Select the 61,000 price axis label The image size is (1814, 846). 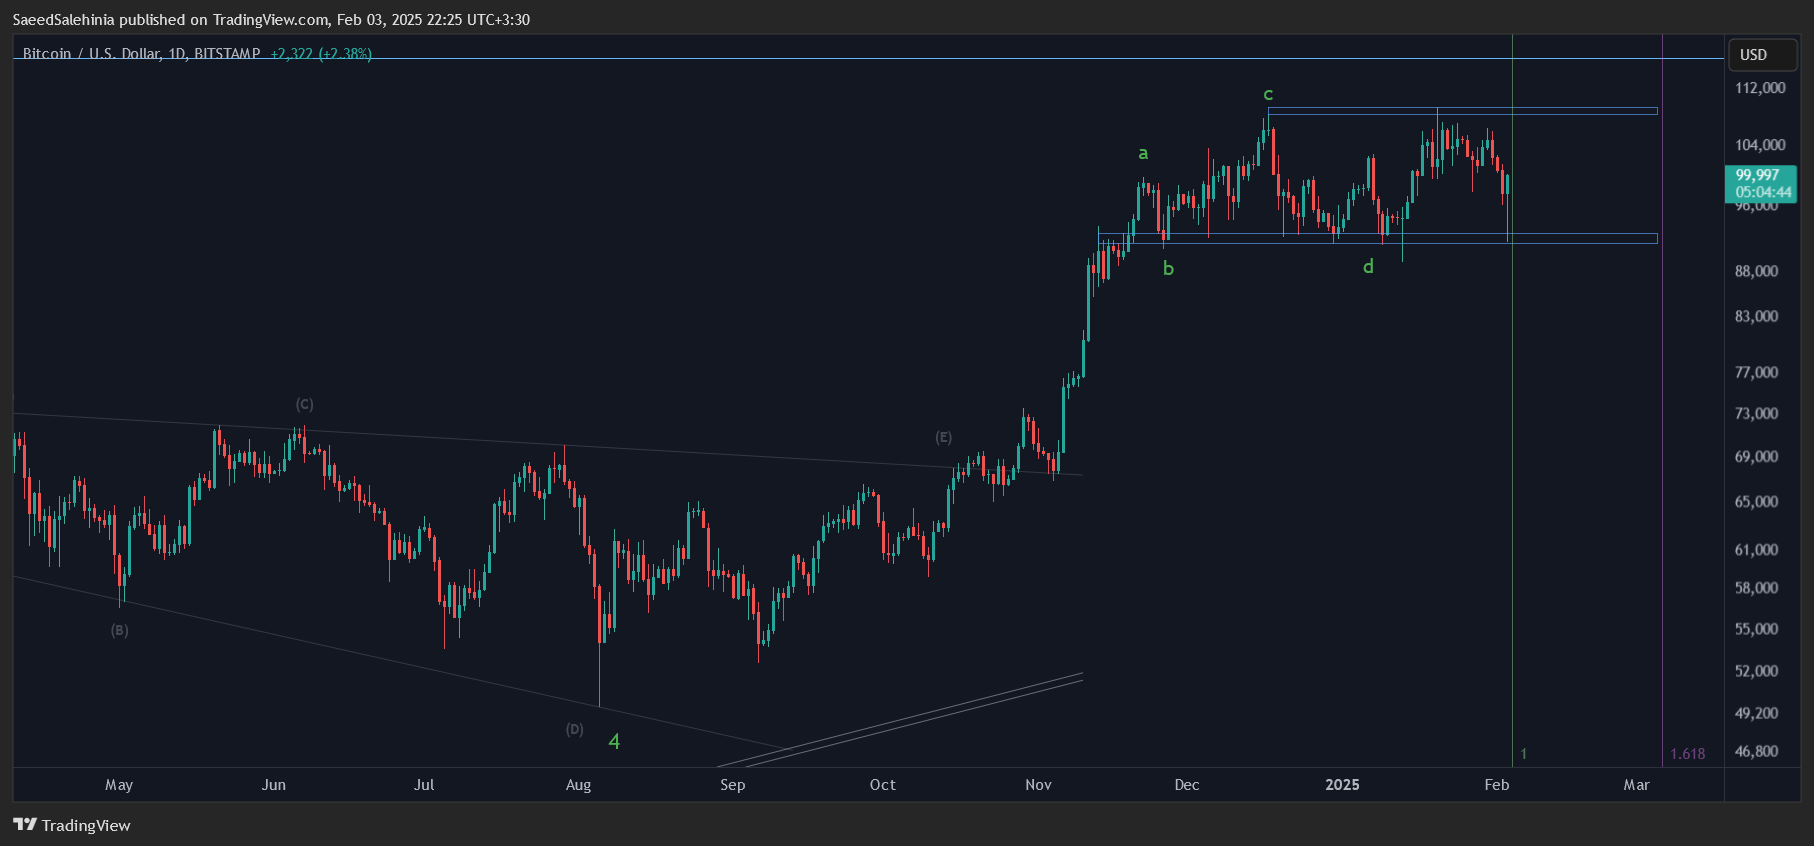[x=1756, y=549]
